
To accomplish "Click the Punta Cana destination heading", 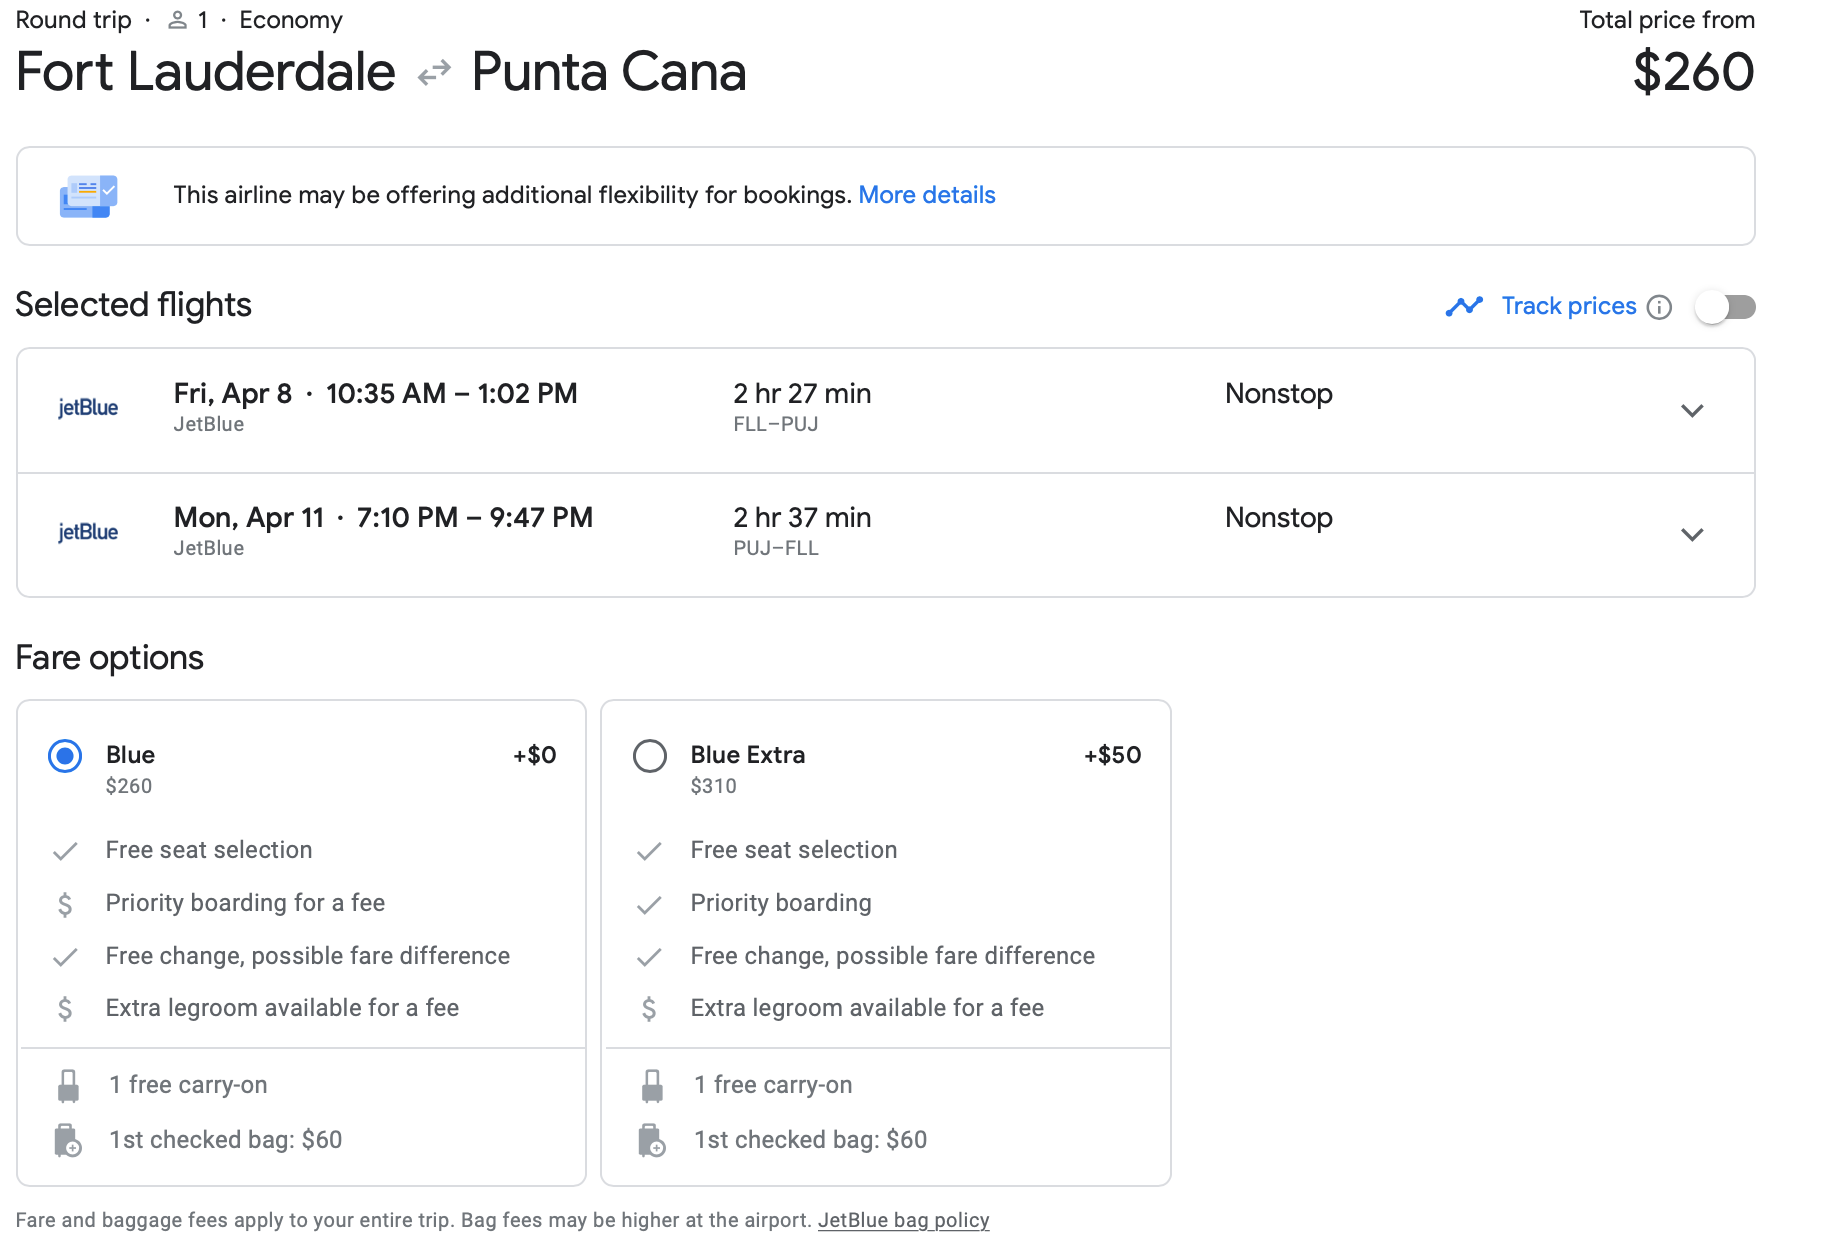I will coord(608,72).
